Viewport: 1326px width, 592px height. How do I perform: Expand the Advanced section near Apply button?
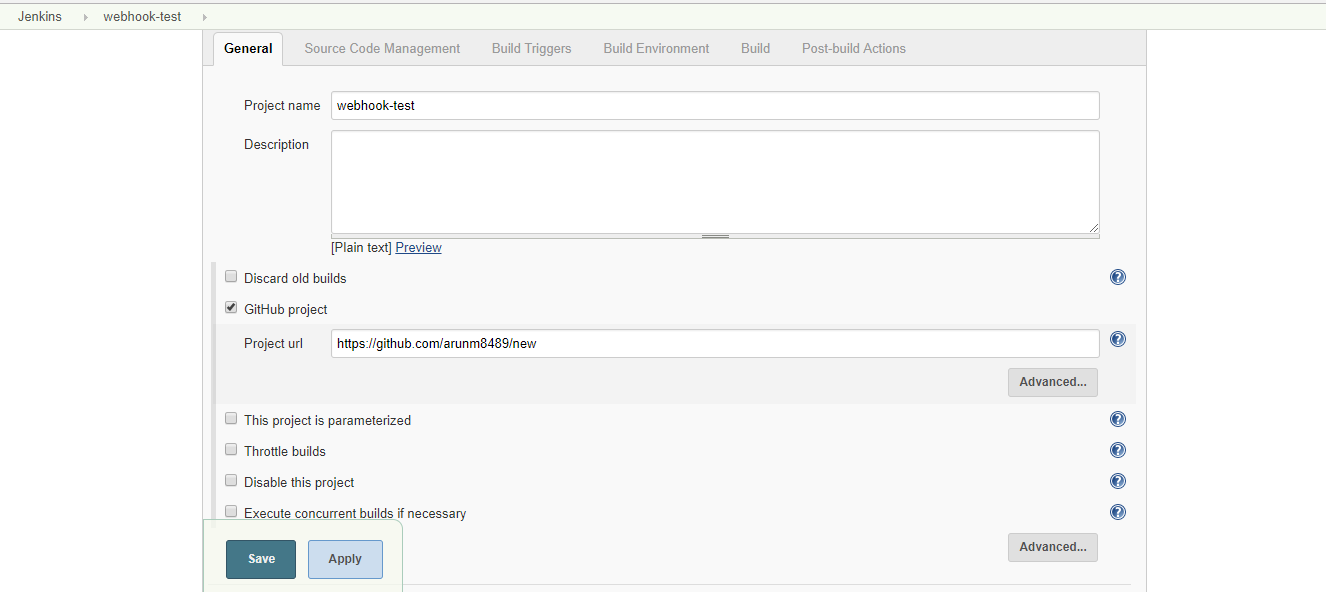click(x=1052, y=547)
